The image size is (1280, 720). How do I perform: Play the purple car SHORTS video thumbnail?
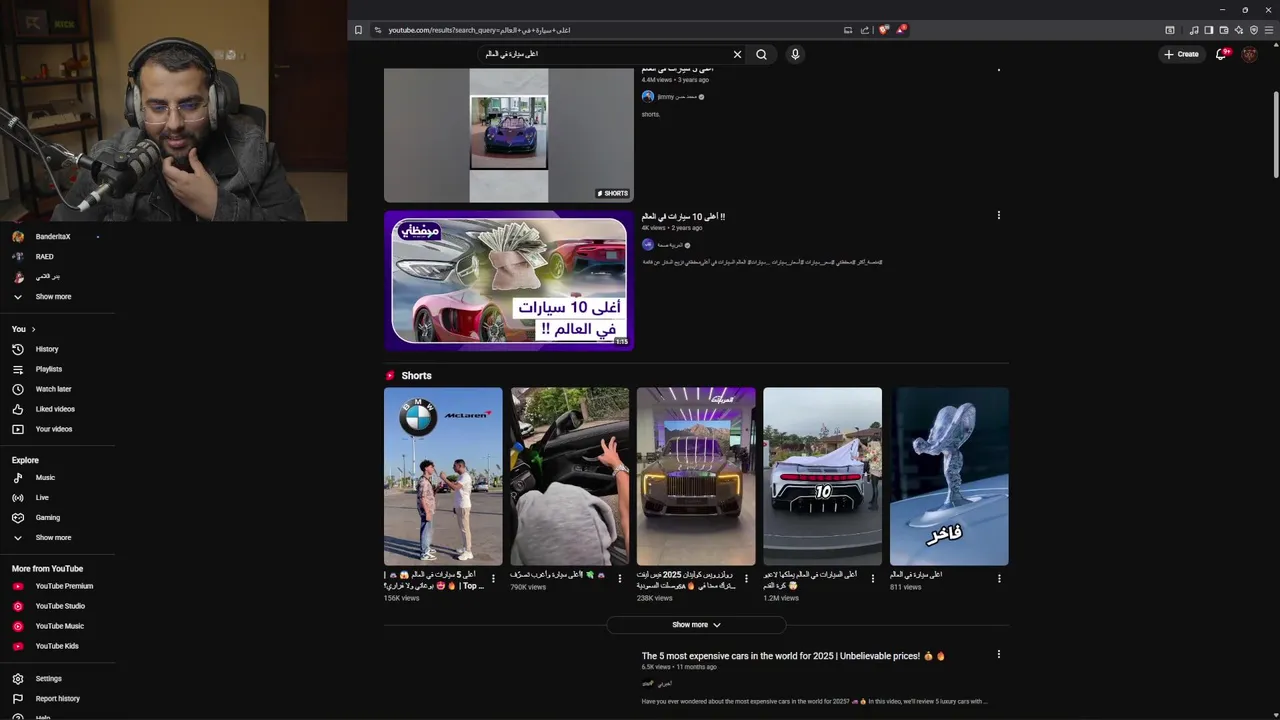click(509, 135)
